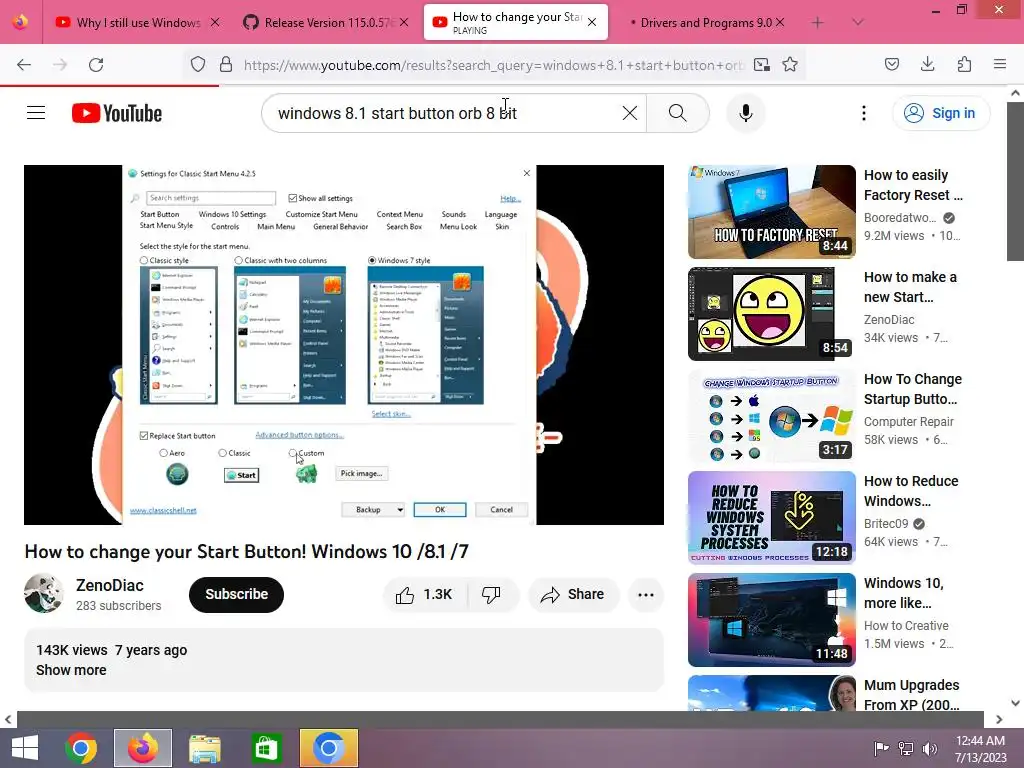Start voice search with the microphone
Viewport: 1024px width, 768px height.
745,113
